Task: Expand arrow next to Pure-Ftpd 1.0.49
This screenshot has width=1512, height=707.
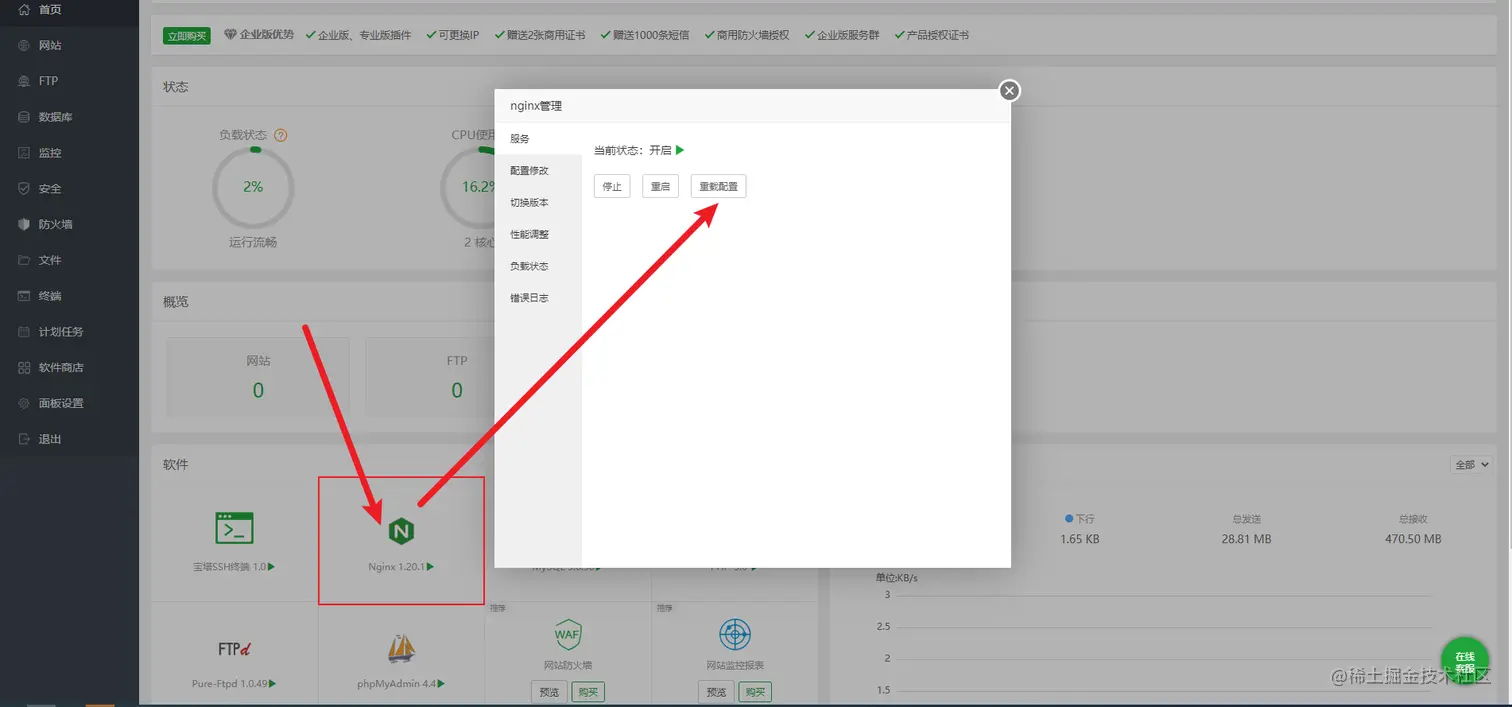Action: pos(272,684)
